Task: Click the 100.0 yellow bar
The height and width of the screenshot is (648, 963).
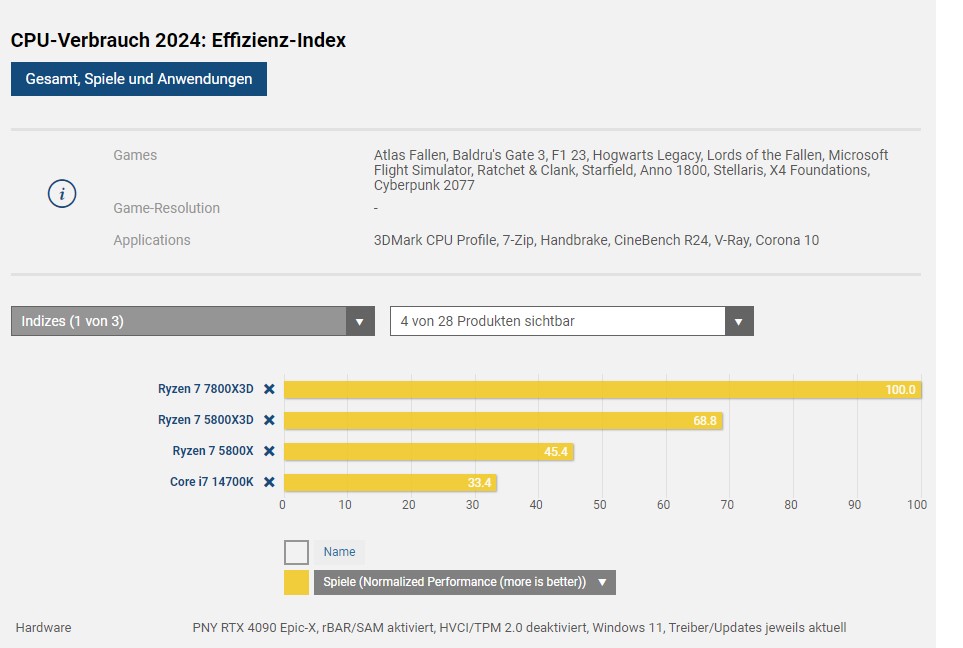Action: (x=603, y=389)
